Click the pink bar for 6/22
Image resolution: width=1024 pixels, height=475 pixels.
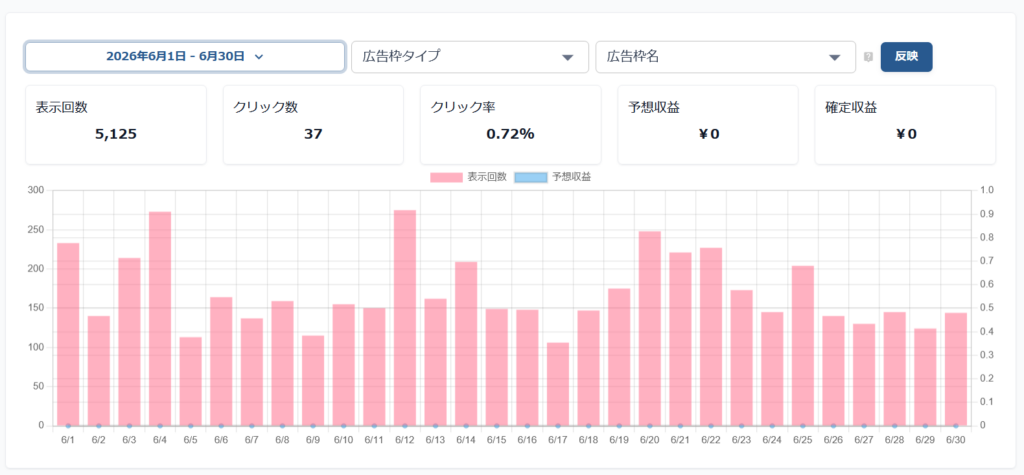711,337
